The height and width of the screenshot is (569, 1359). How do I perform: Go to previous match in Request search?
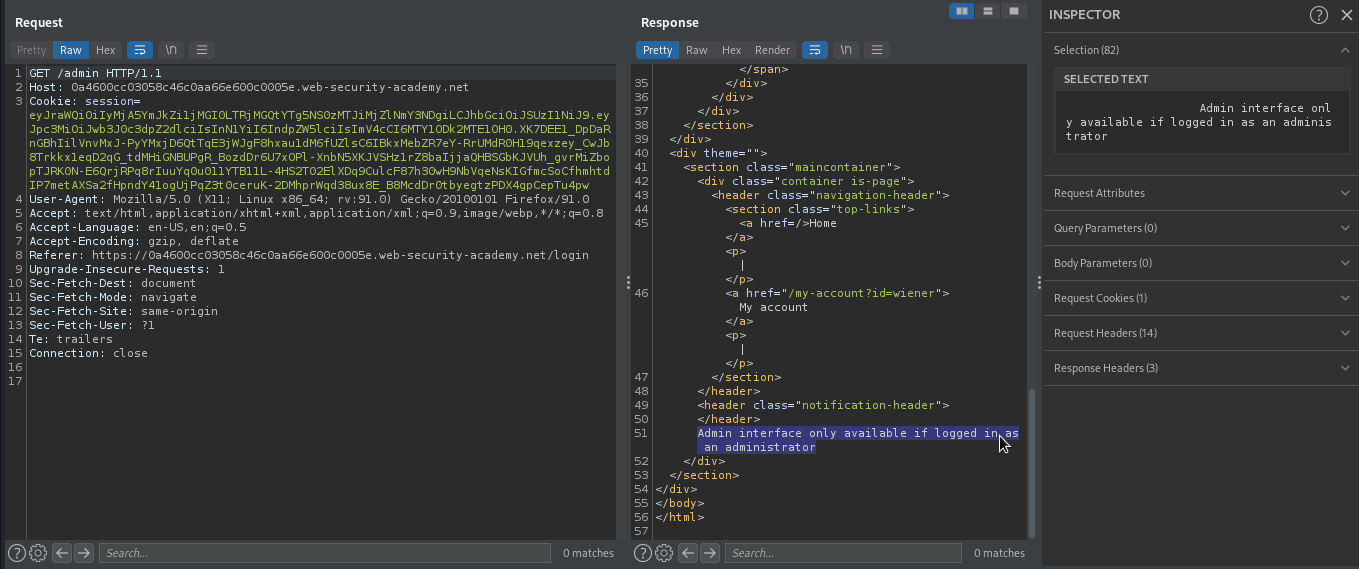[x=62, y=553]
